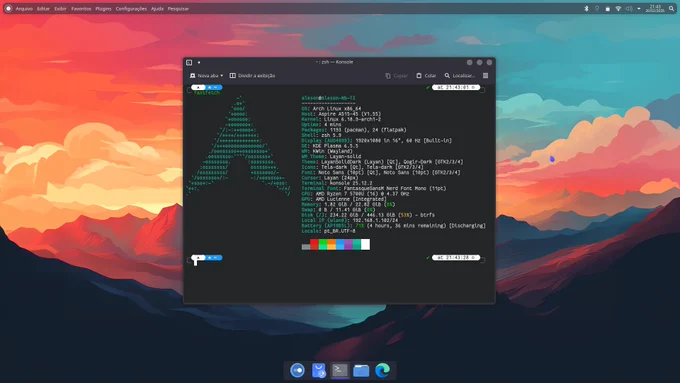This screenshot has width=680, height=383.
Task: Open the circular launcher icon in dock
Action: [x=298, y=370]
